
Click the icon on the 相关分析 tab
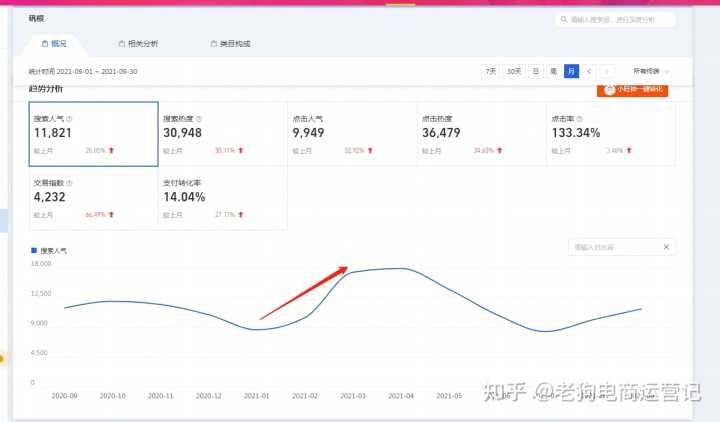click(x=122, y=44)
